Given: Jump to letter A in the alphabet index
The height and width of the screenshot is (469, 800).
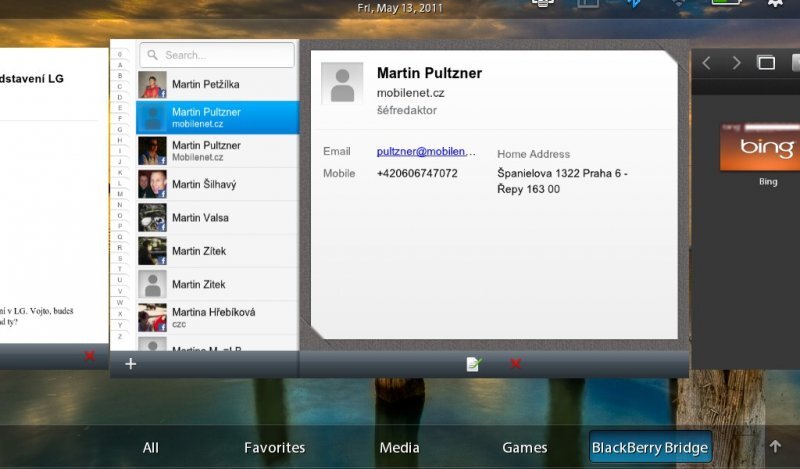Looking at the screenshot, I should [x=120, y=65].
